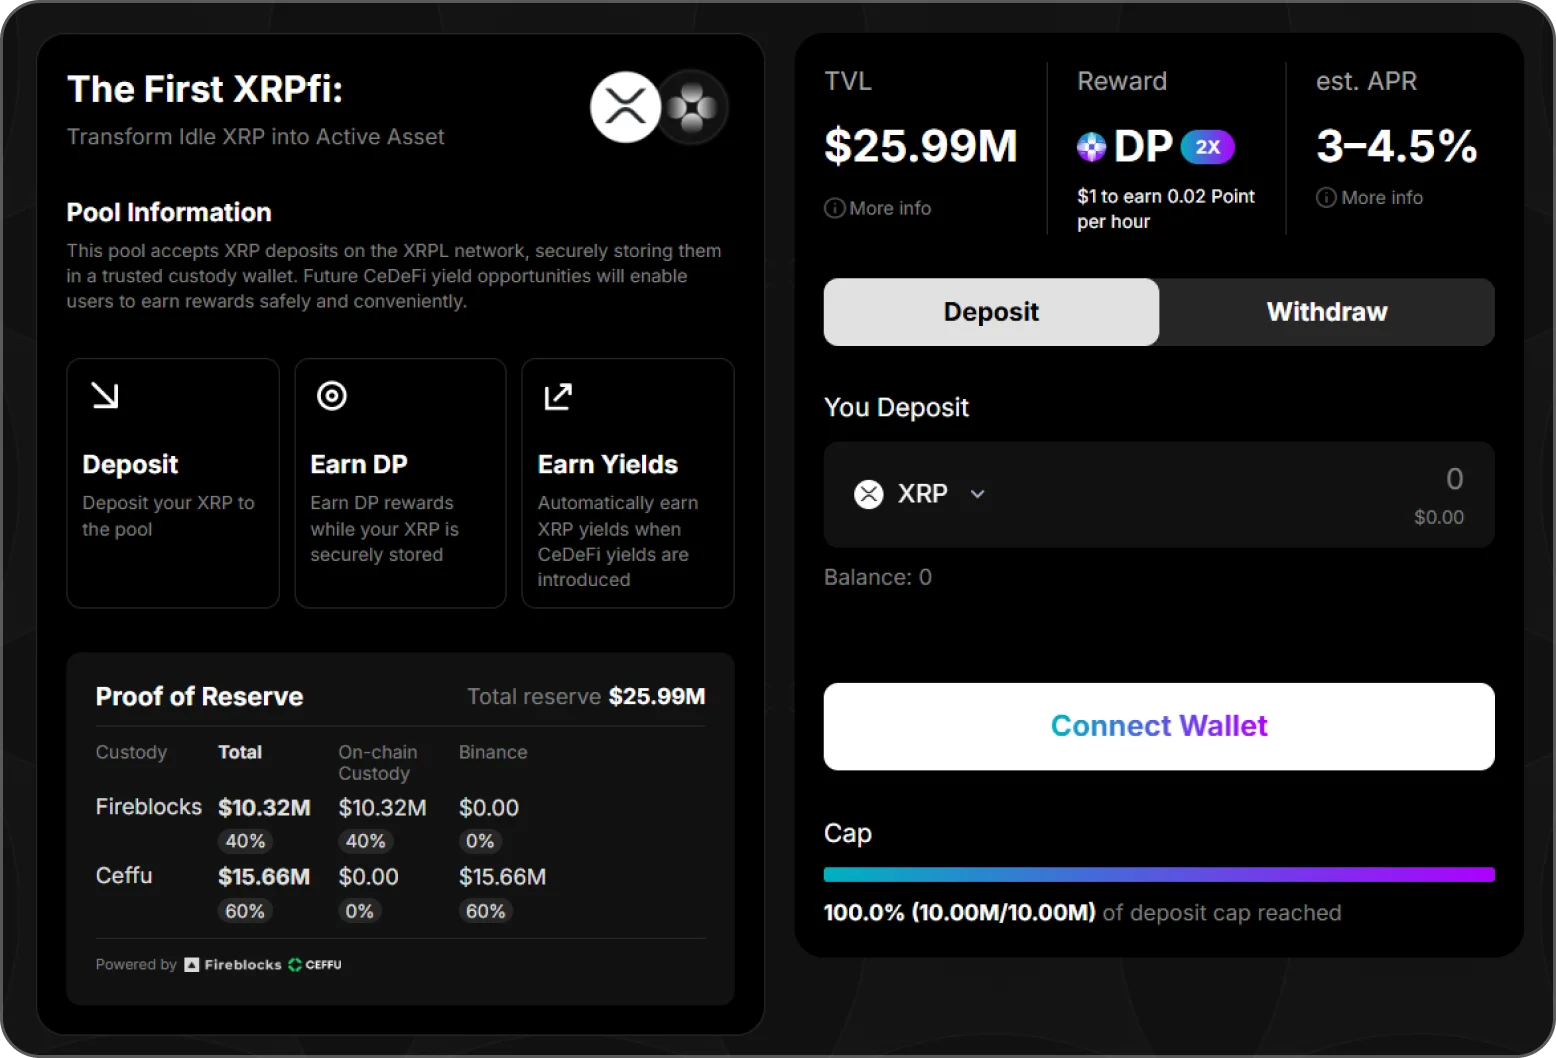This screenshot has height=1058, width=1556.
Task: Switch to the Deposit tab
Action: click(x=991, y=312)
